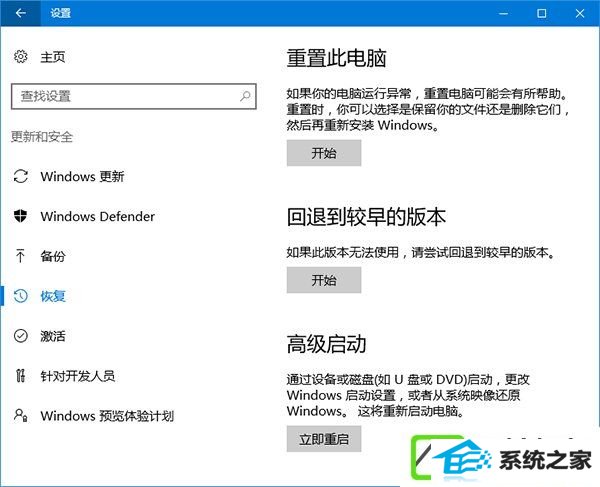Open 主页 home link
The image size is (600, 487).
pyautogui.click(x=53, y=57)
